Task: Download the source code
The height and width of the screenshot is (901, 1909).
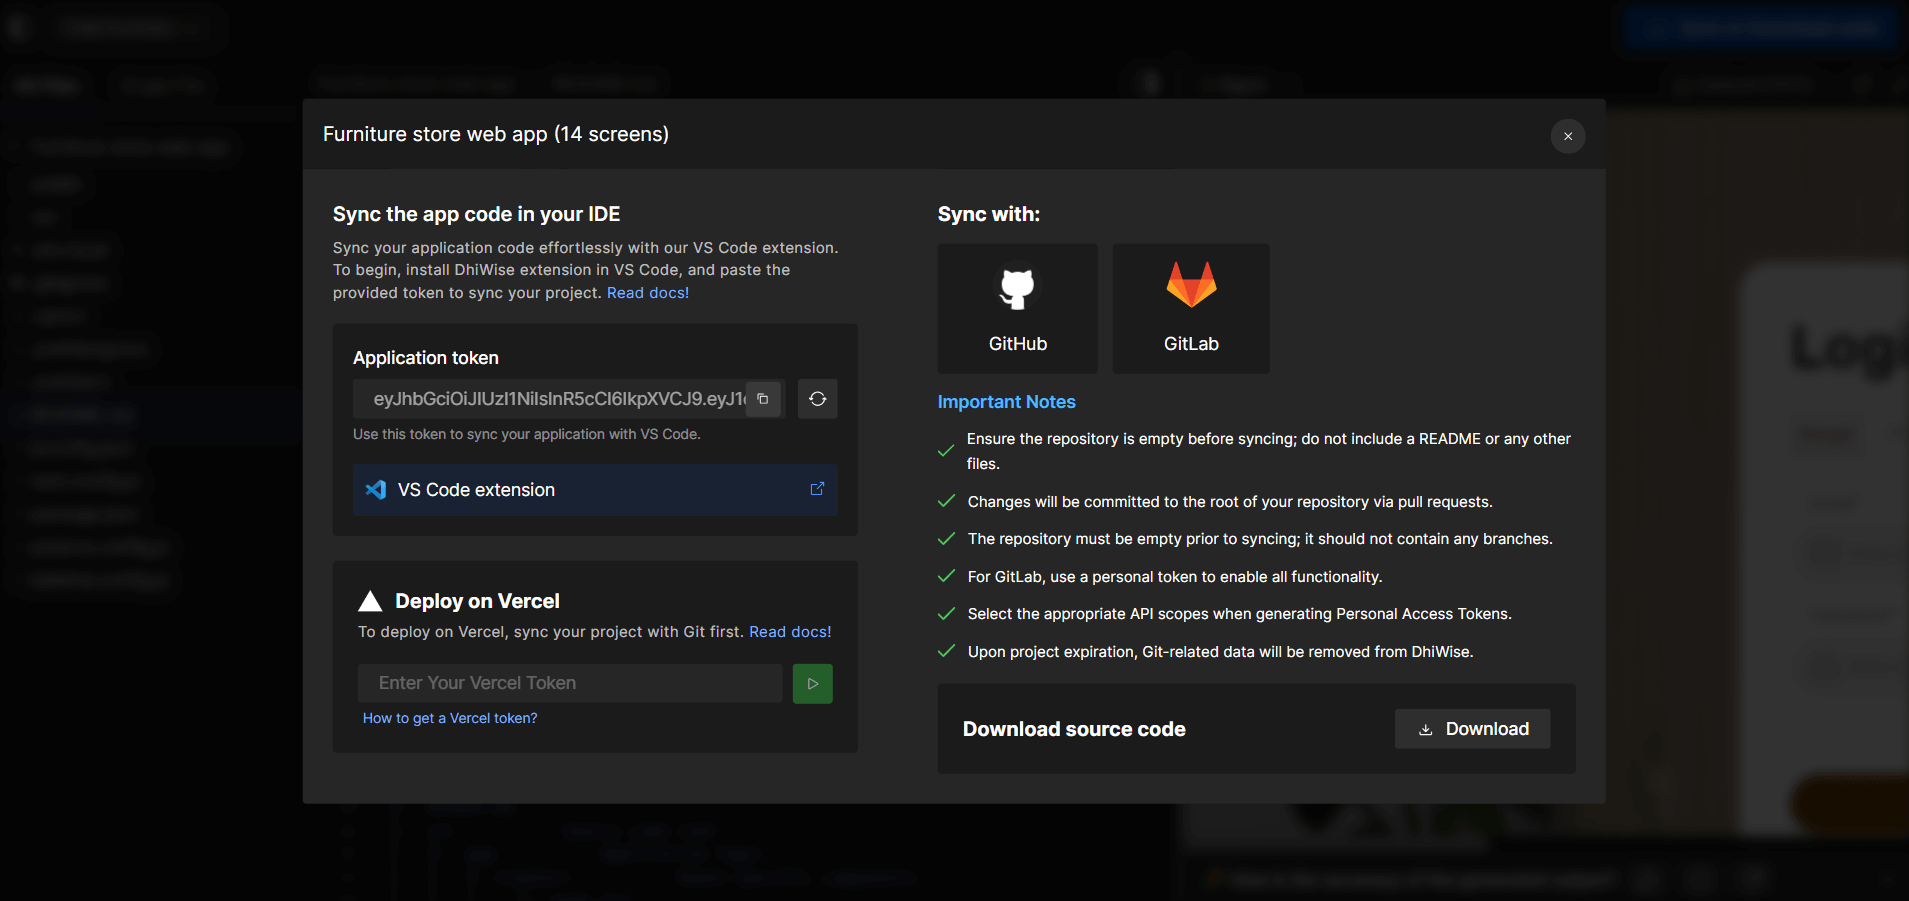Action: [1473, 729]
